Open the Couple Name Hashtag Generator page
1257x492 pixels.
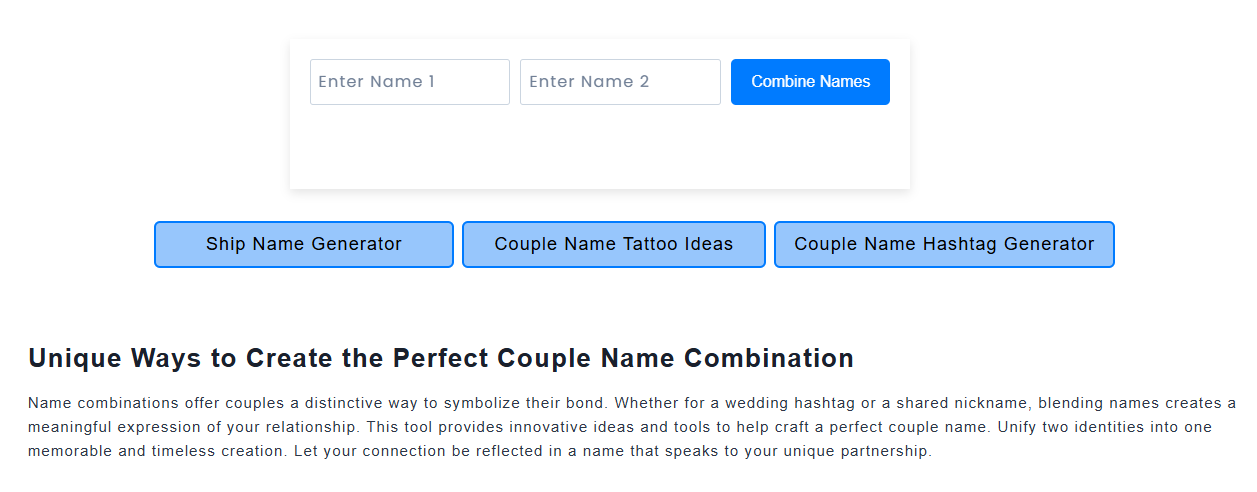click(944, 244)
